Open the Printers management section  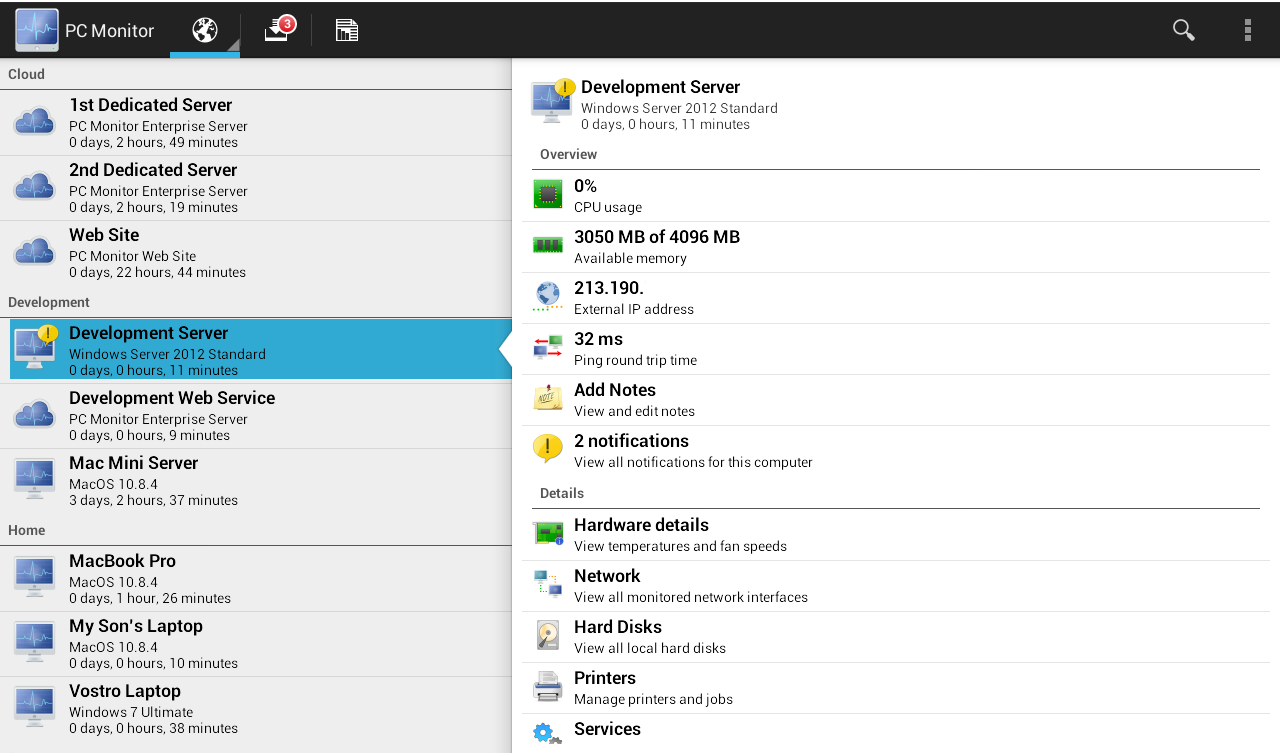click(x=896, y=688)
